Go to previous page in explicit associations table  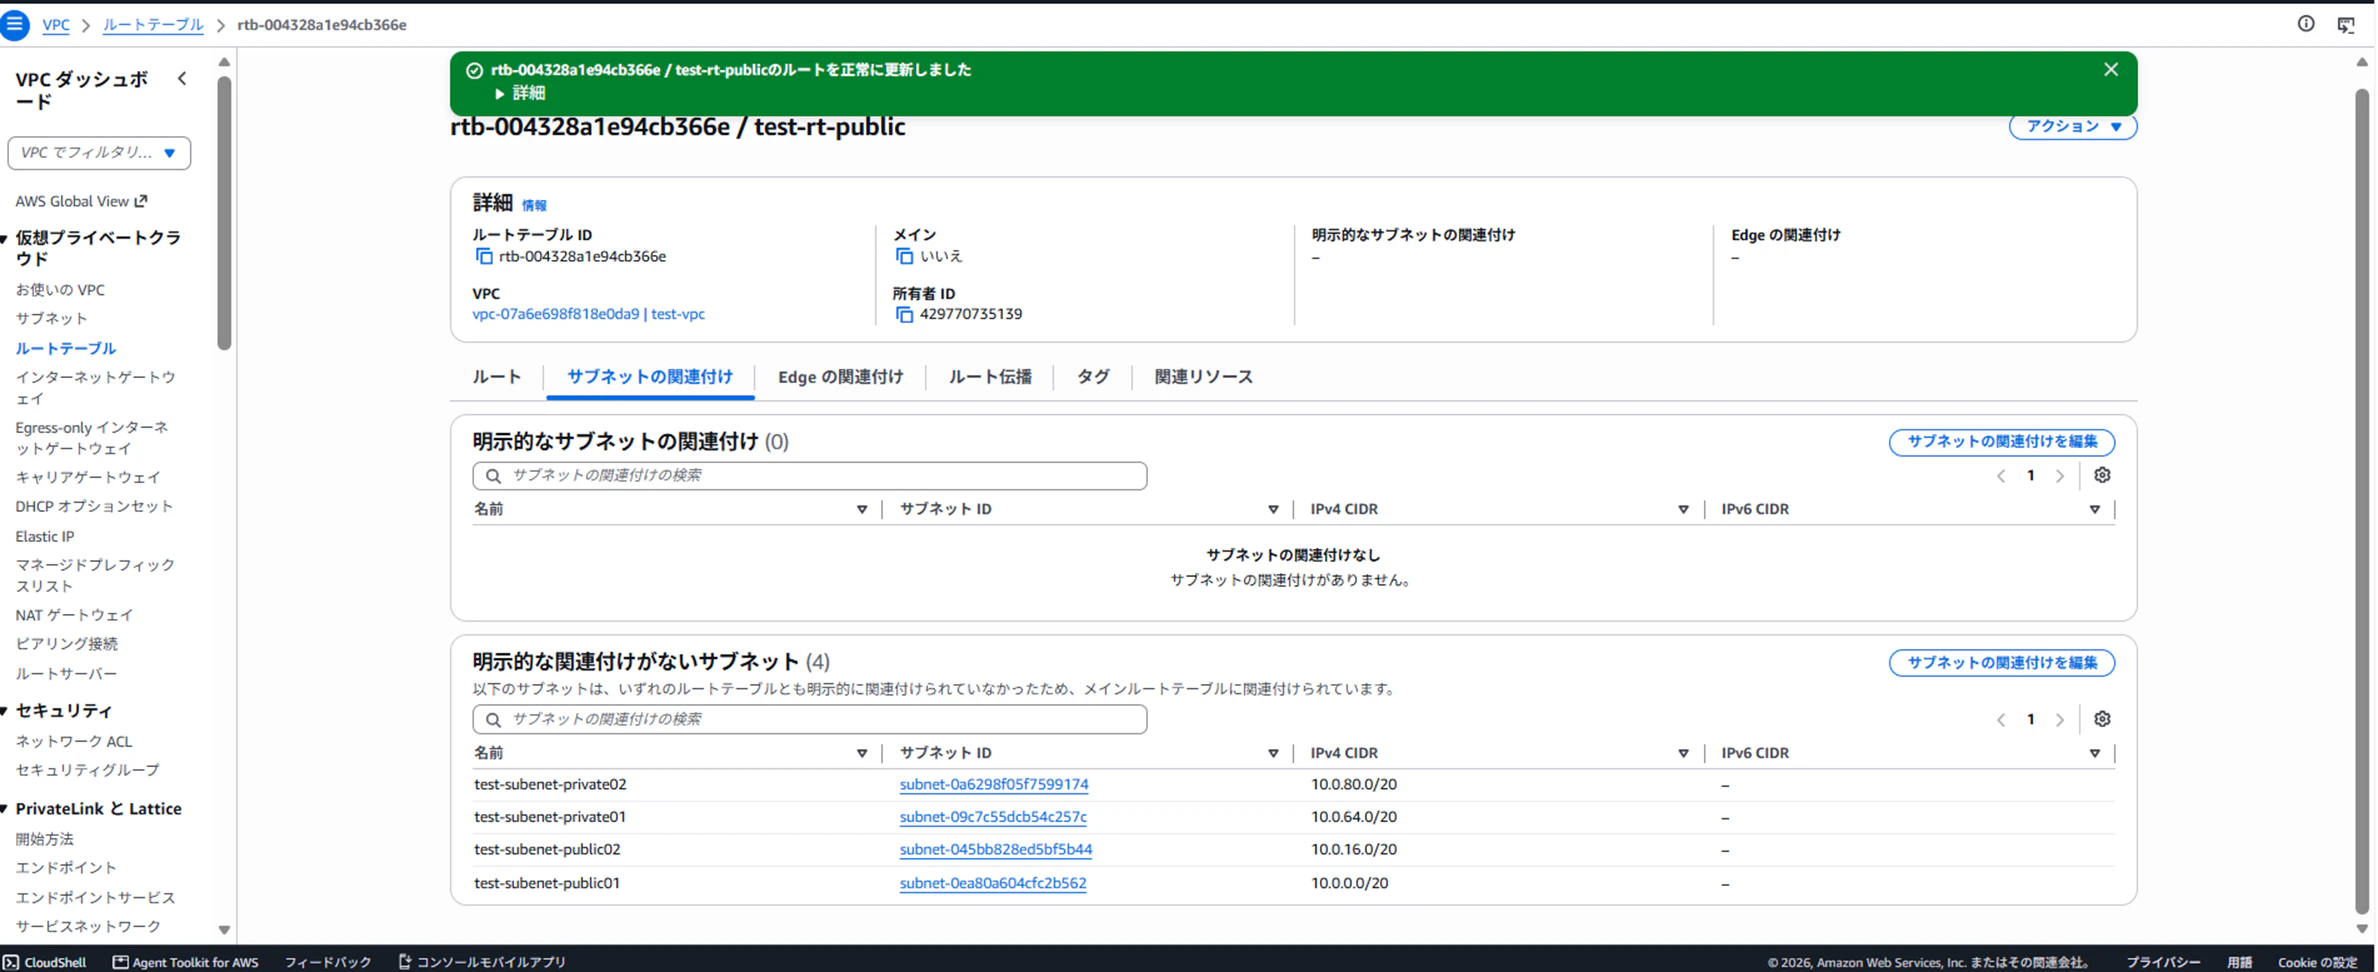click(2001, 476)
